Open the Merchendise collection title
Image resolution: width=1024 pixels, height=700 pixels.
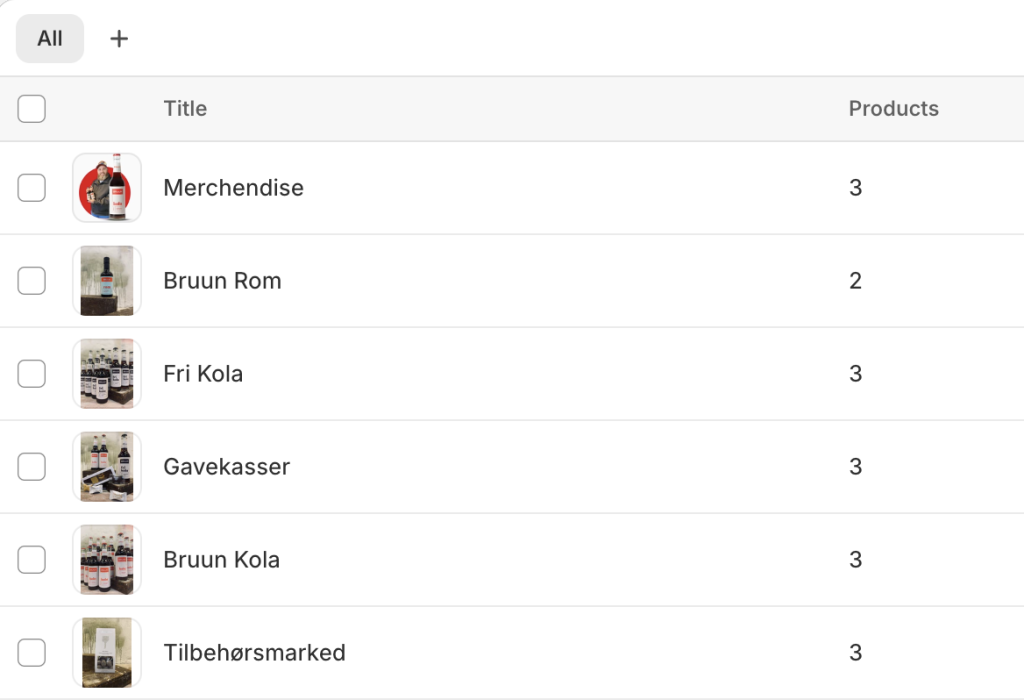click(x=233, y=188)
